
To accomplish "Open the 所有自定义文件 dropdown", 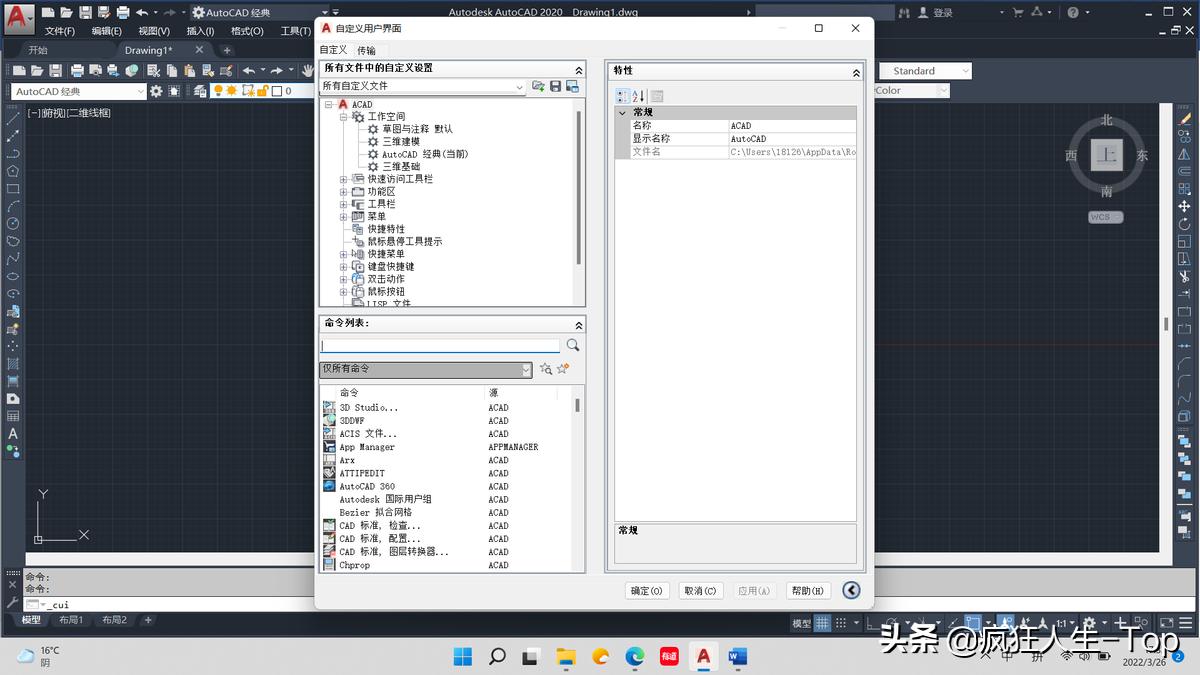I will pos(521,87).
